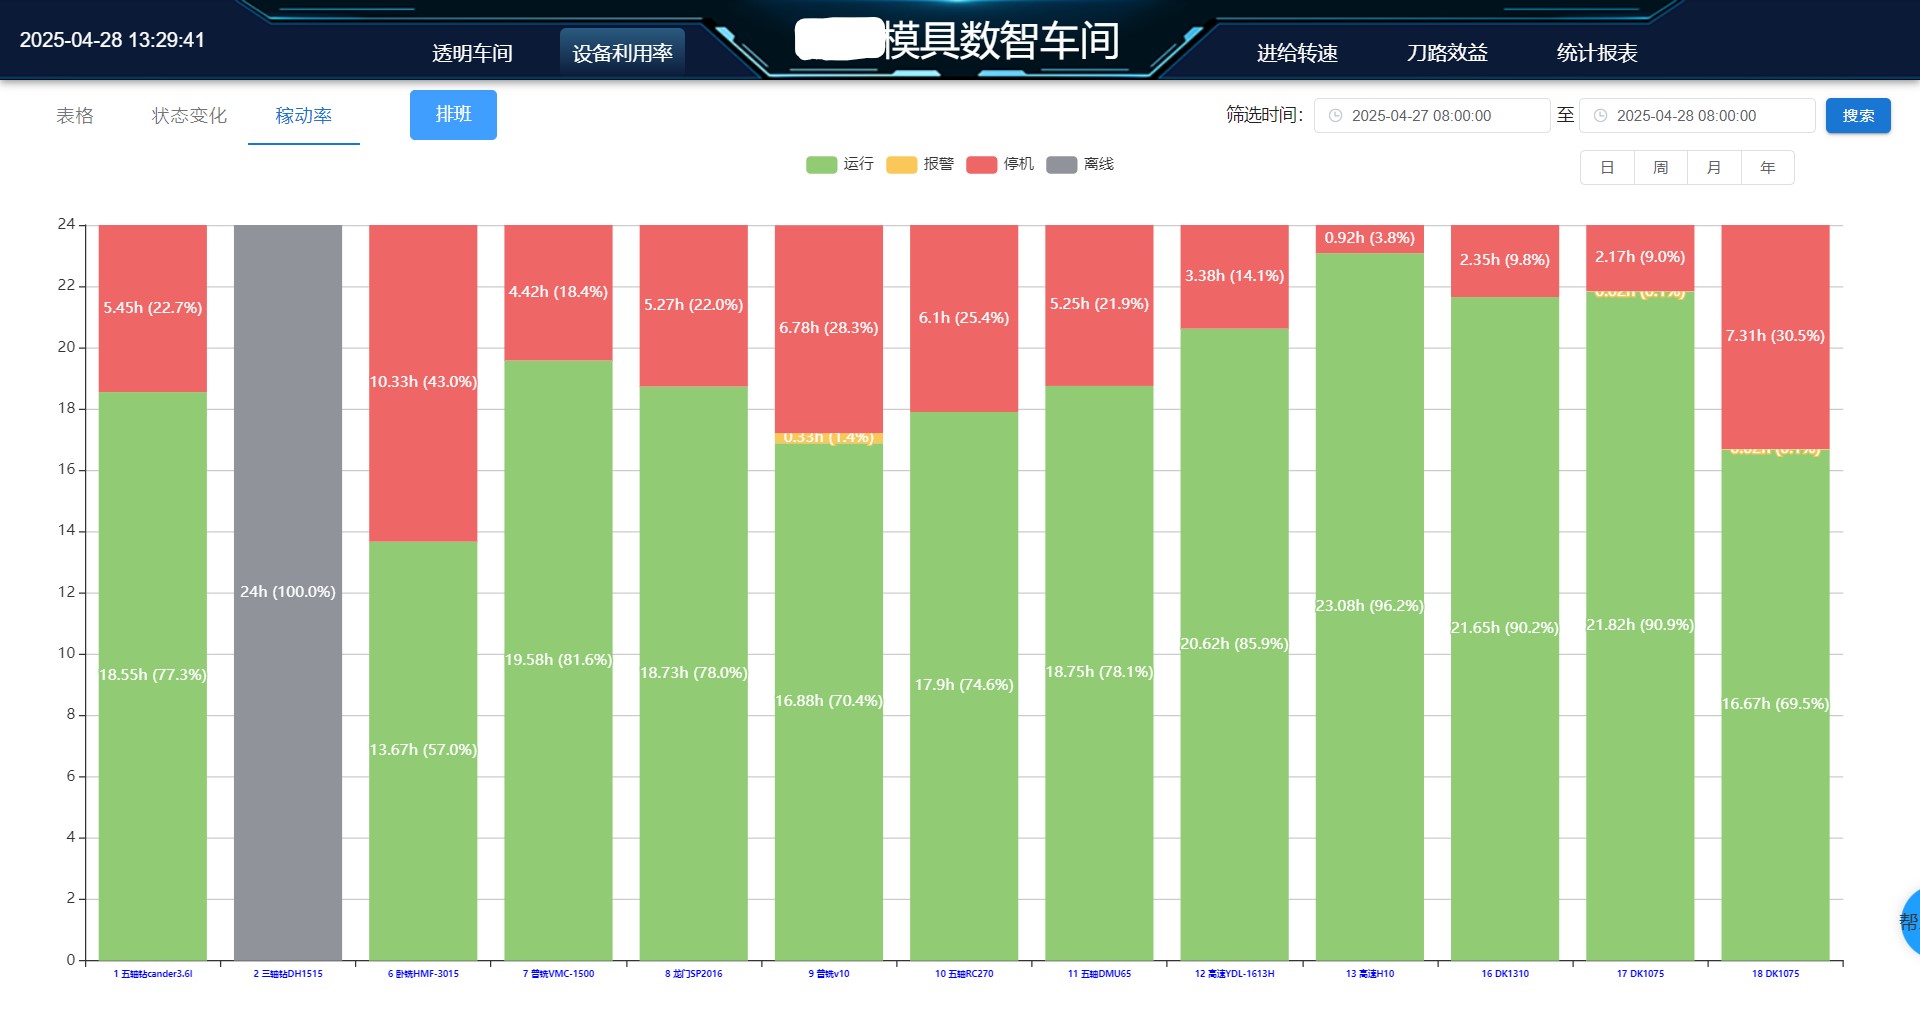Switch to the 状态变化 tab
This screenshot has height=1029, width=1920.
(x=188, y=115)
